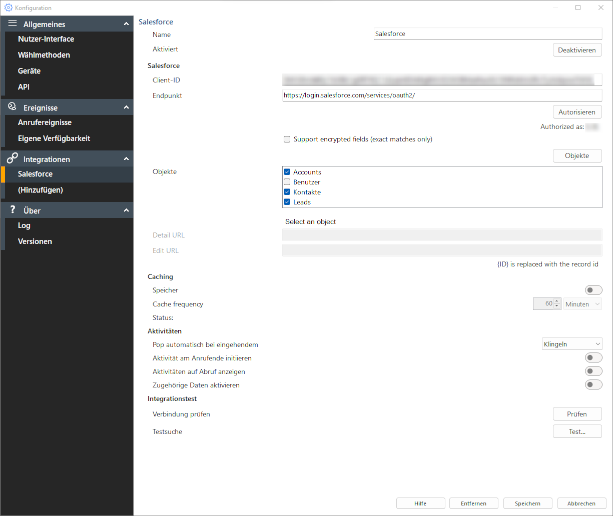Click the 'Select an object' text
The width and height of the screenshot is (613, 516).
point(310,222)
